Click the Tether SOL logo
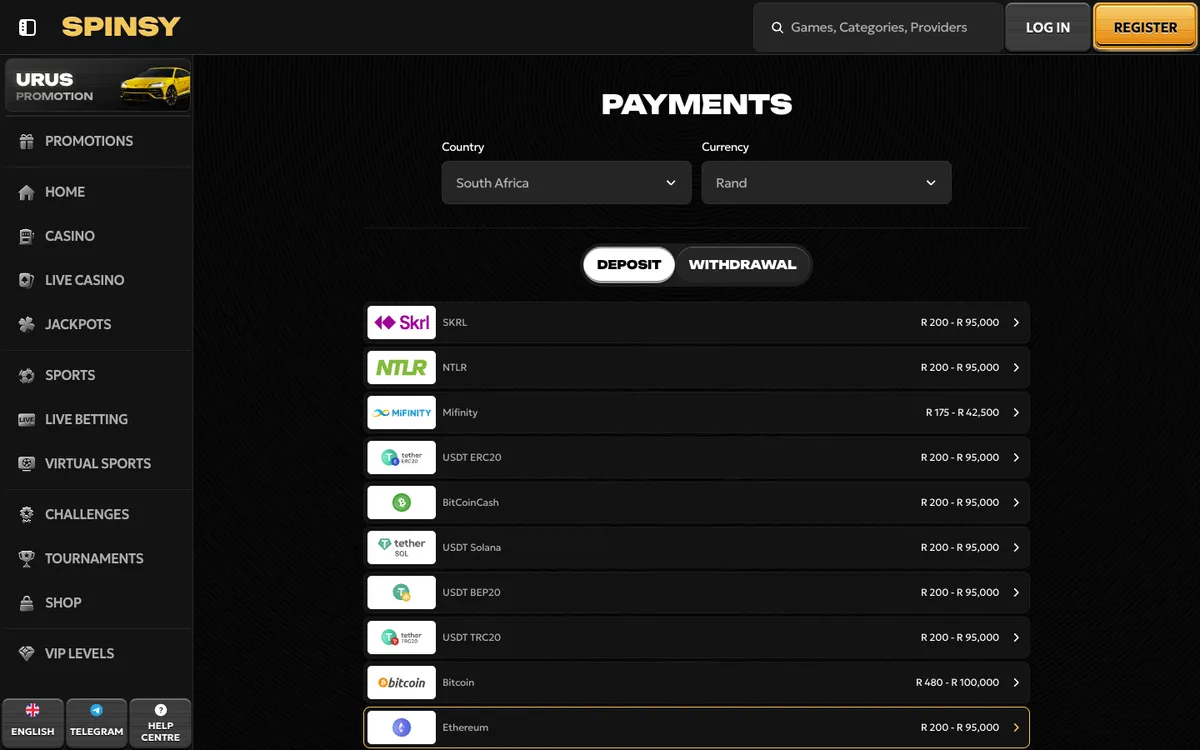Screen dimensions: 1200x750 401,548
